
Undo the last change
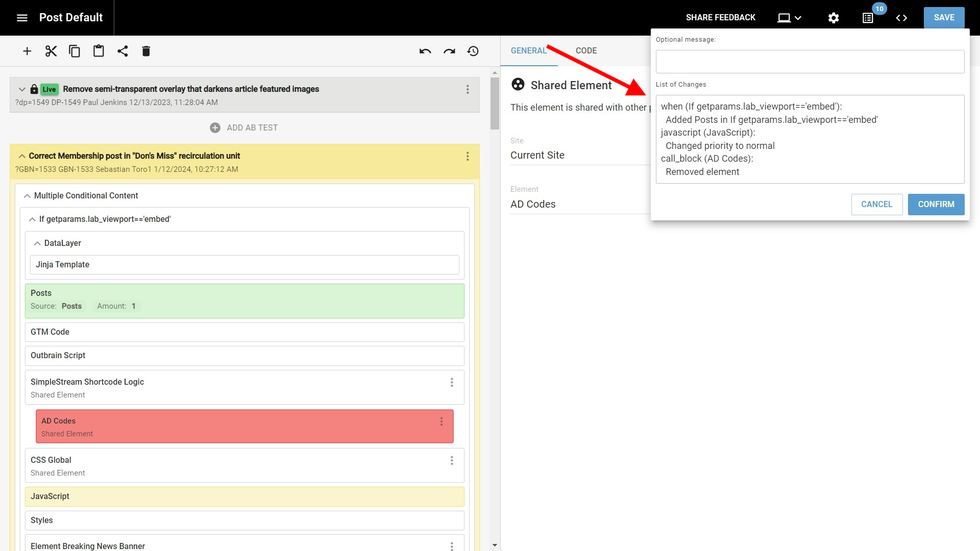(x=425, y=51)
